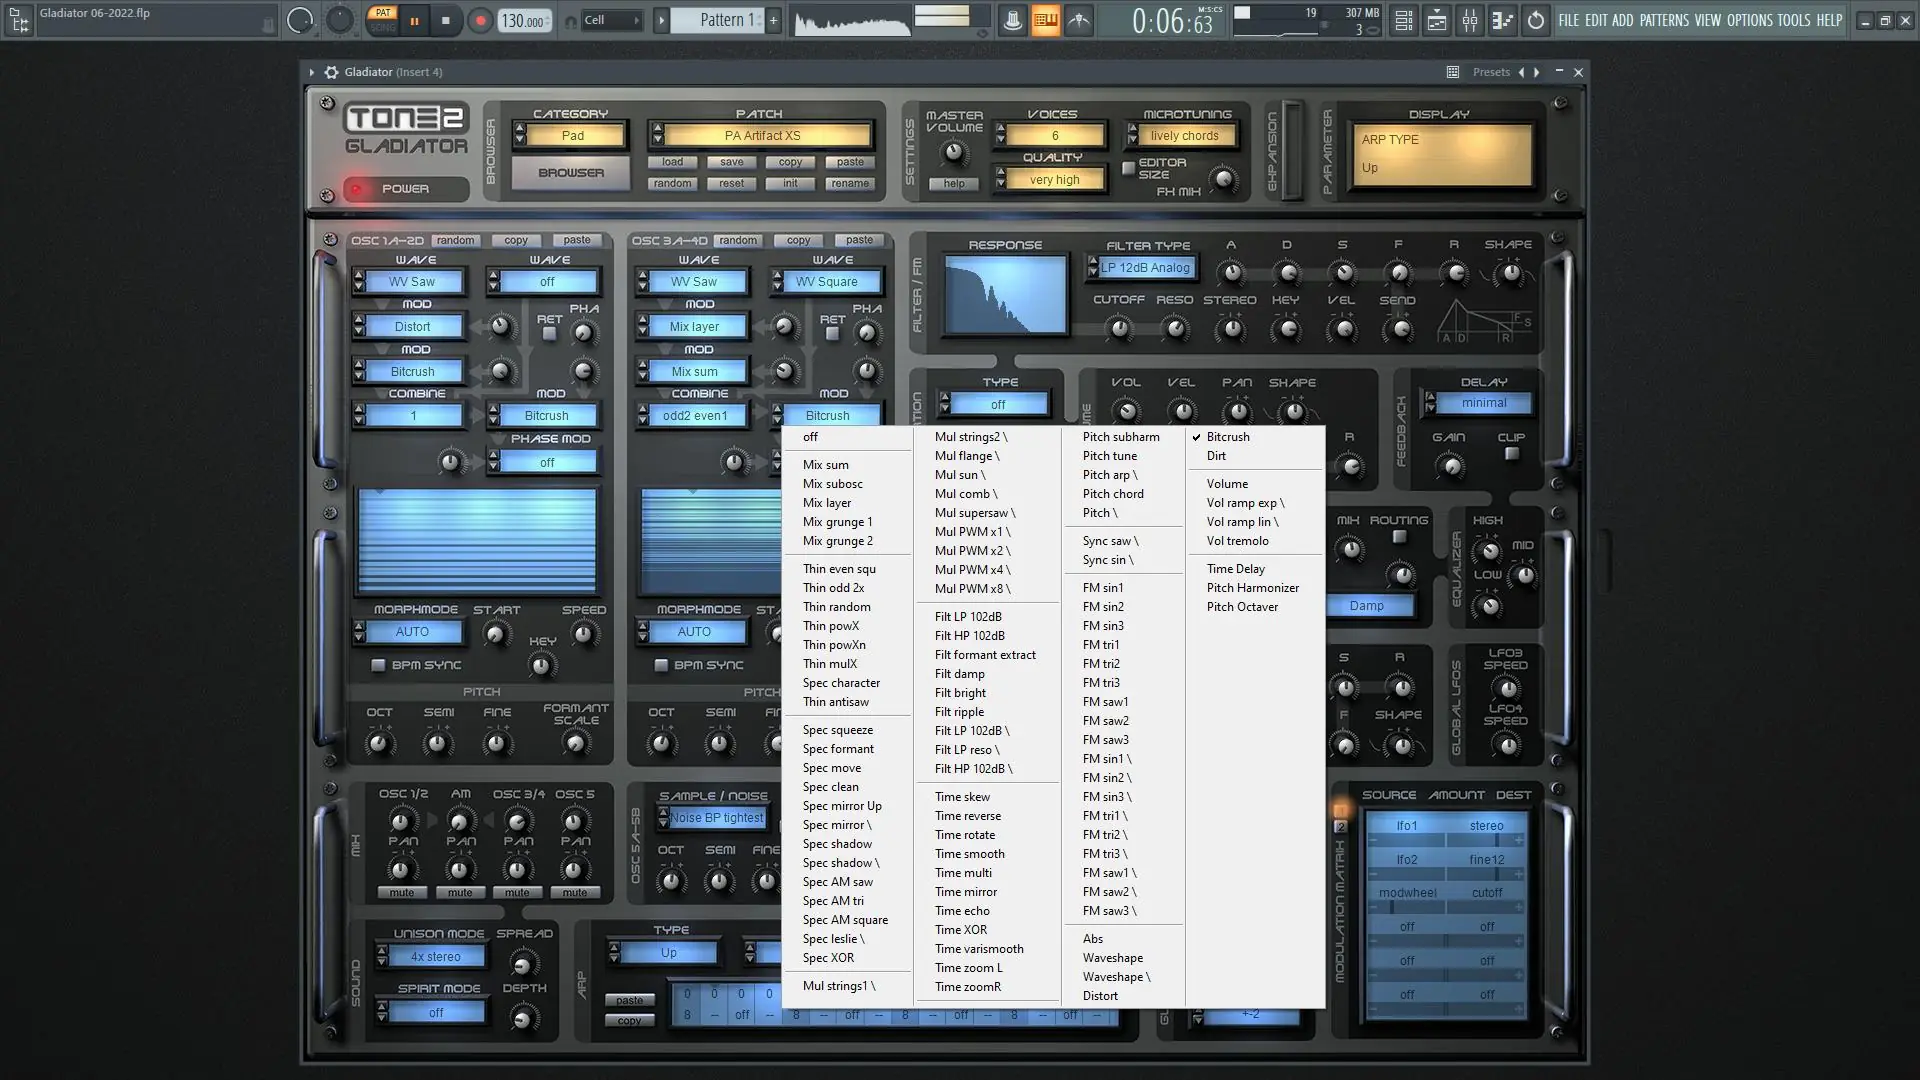The image size is (1920, 1080).
Task: Open the mixer window icon
Action: click(1470, 20)
